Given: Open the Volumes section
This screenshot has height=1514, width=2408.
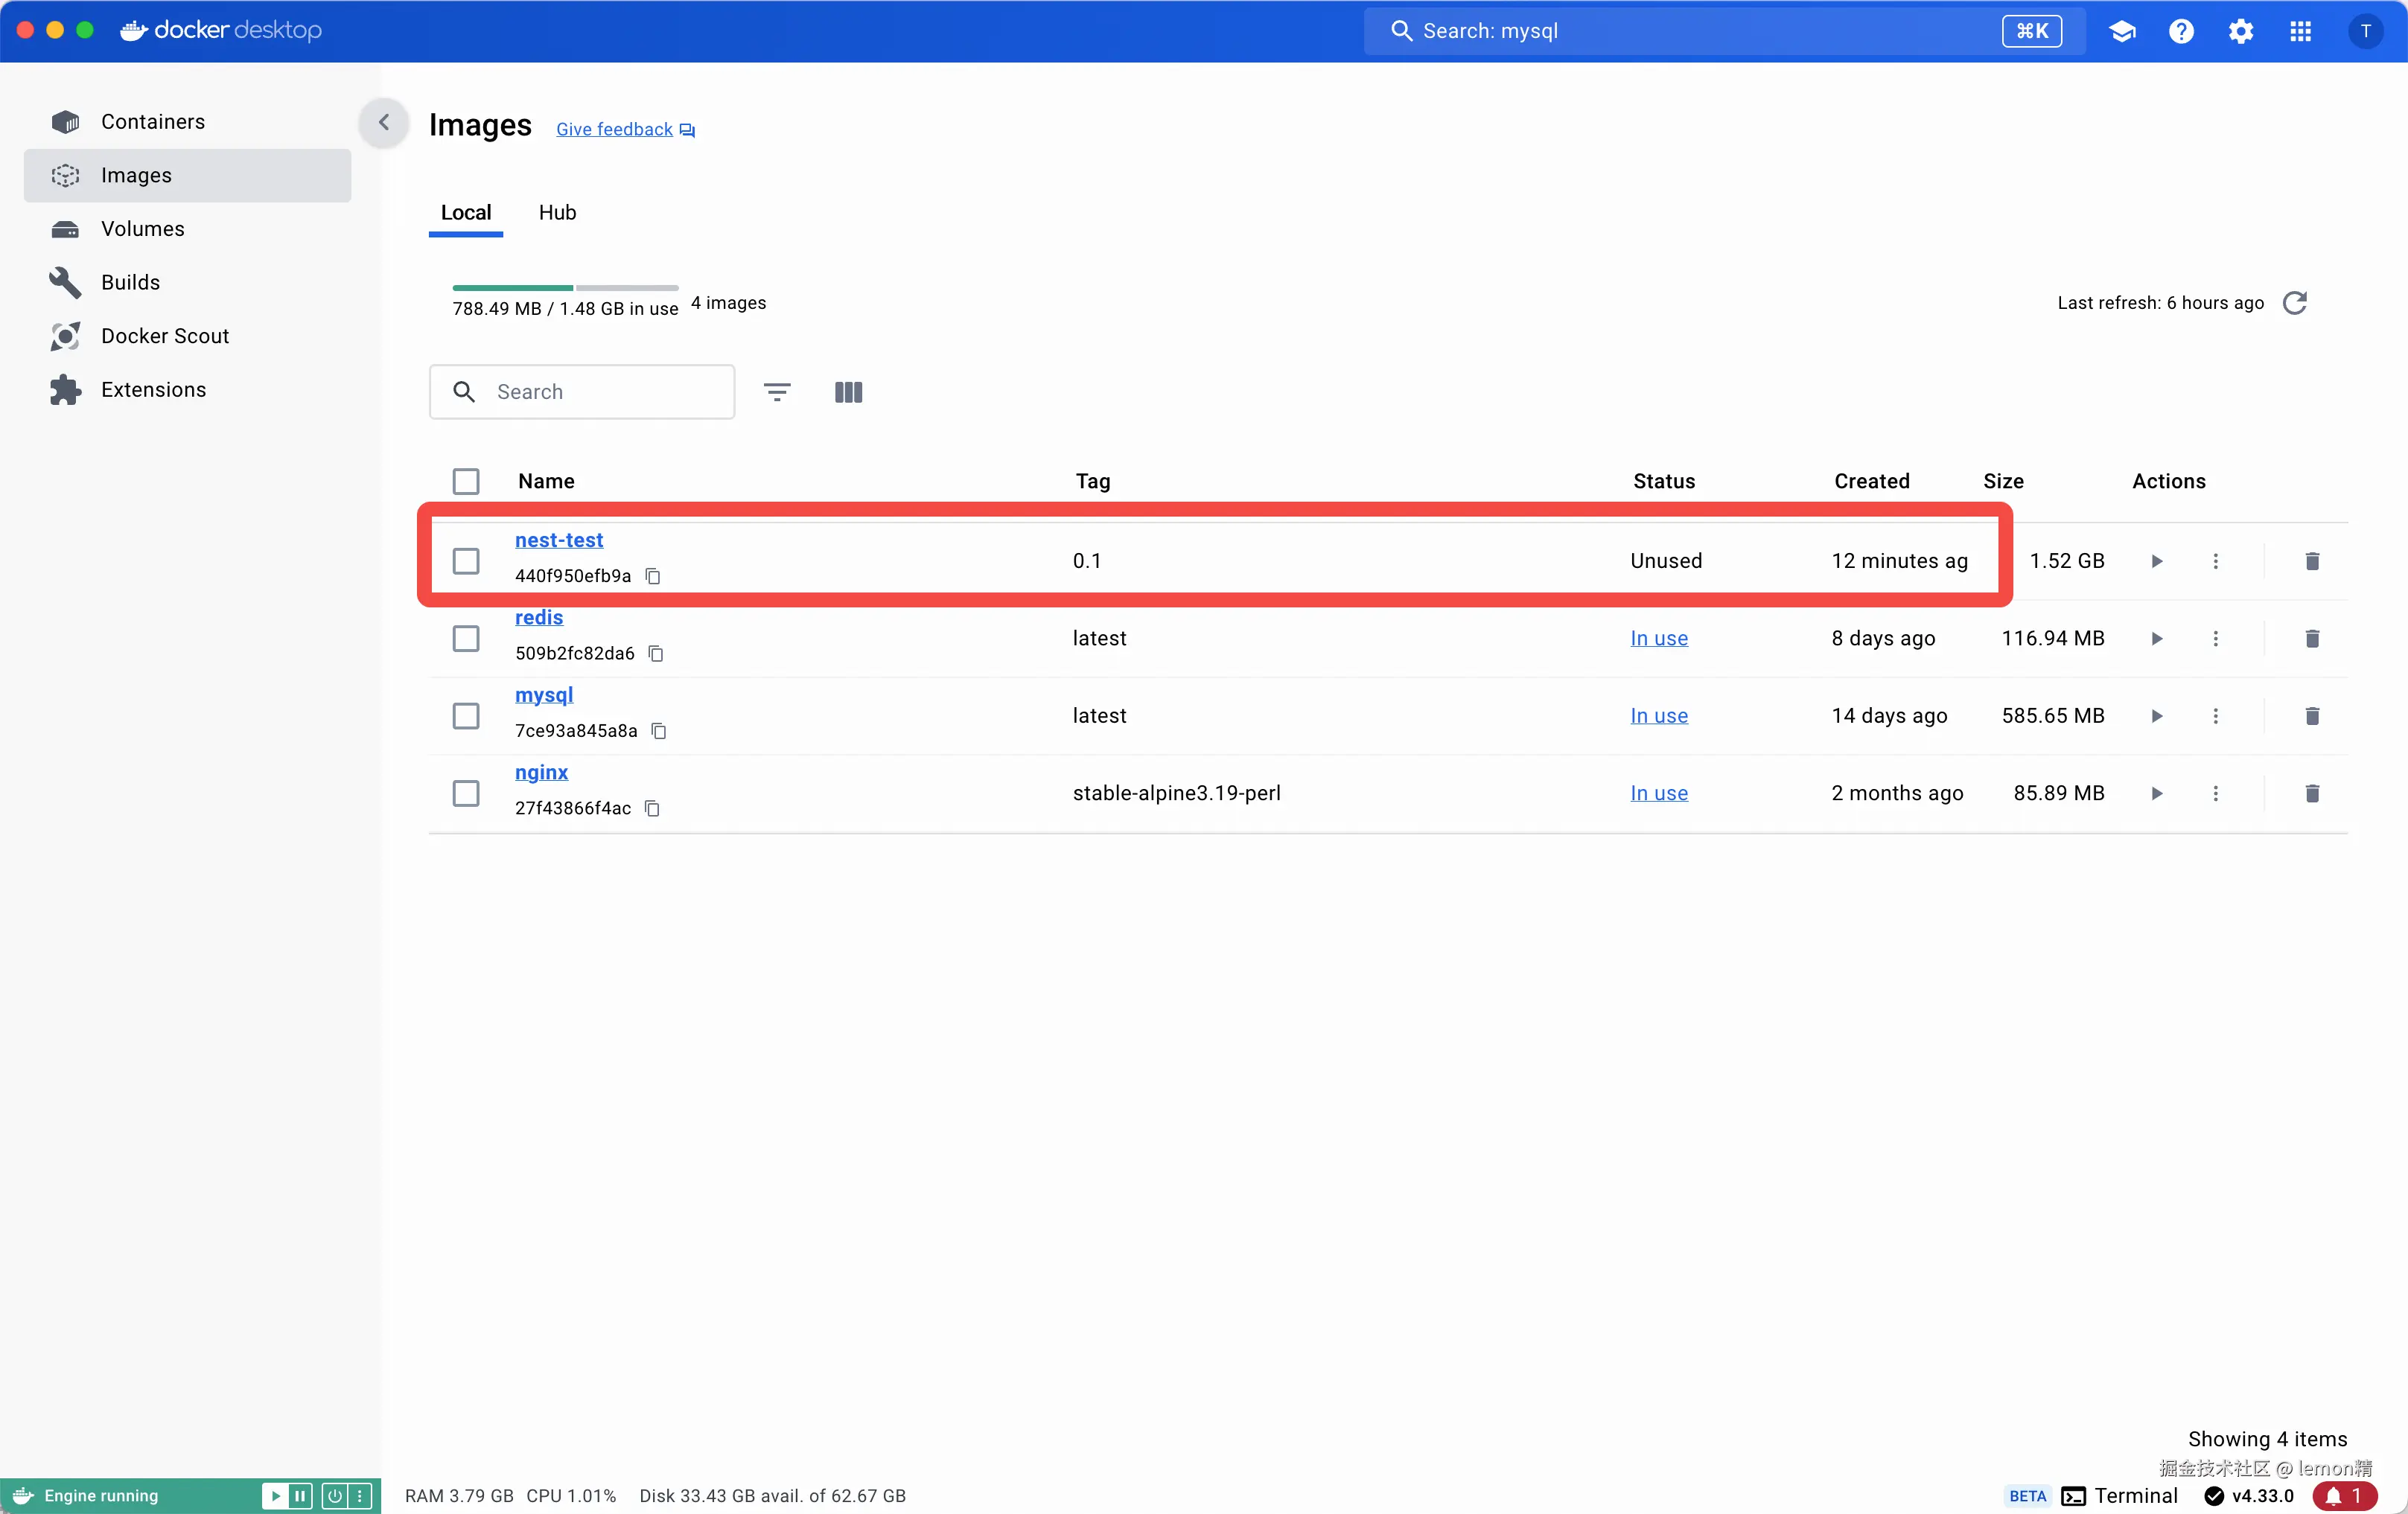Looking at the screenshot, I should [187, 228].
